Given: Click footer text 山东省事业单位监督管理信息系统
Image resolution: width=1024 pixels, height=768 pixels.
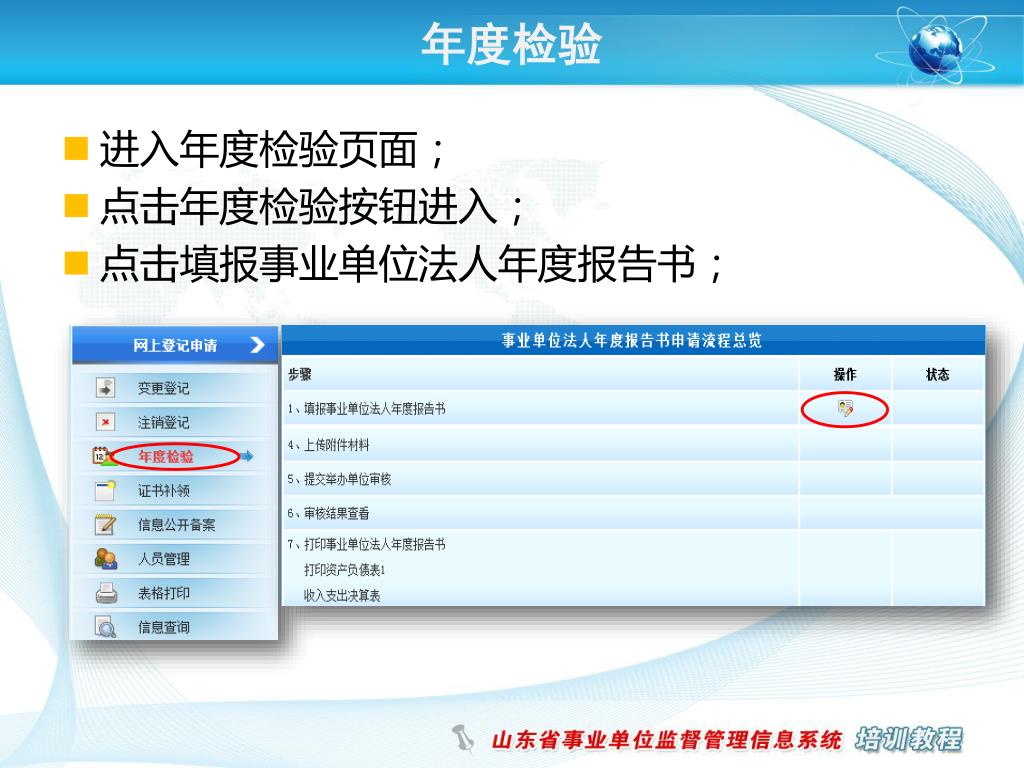Looking at the screenshot, I should (666, 740).
